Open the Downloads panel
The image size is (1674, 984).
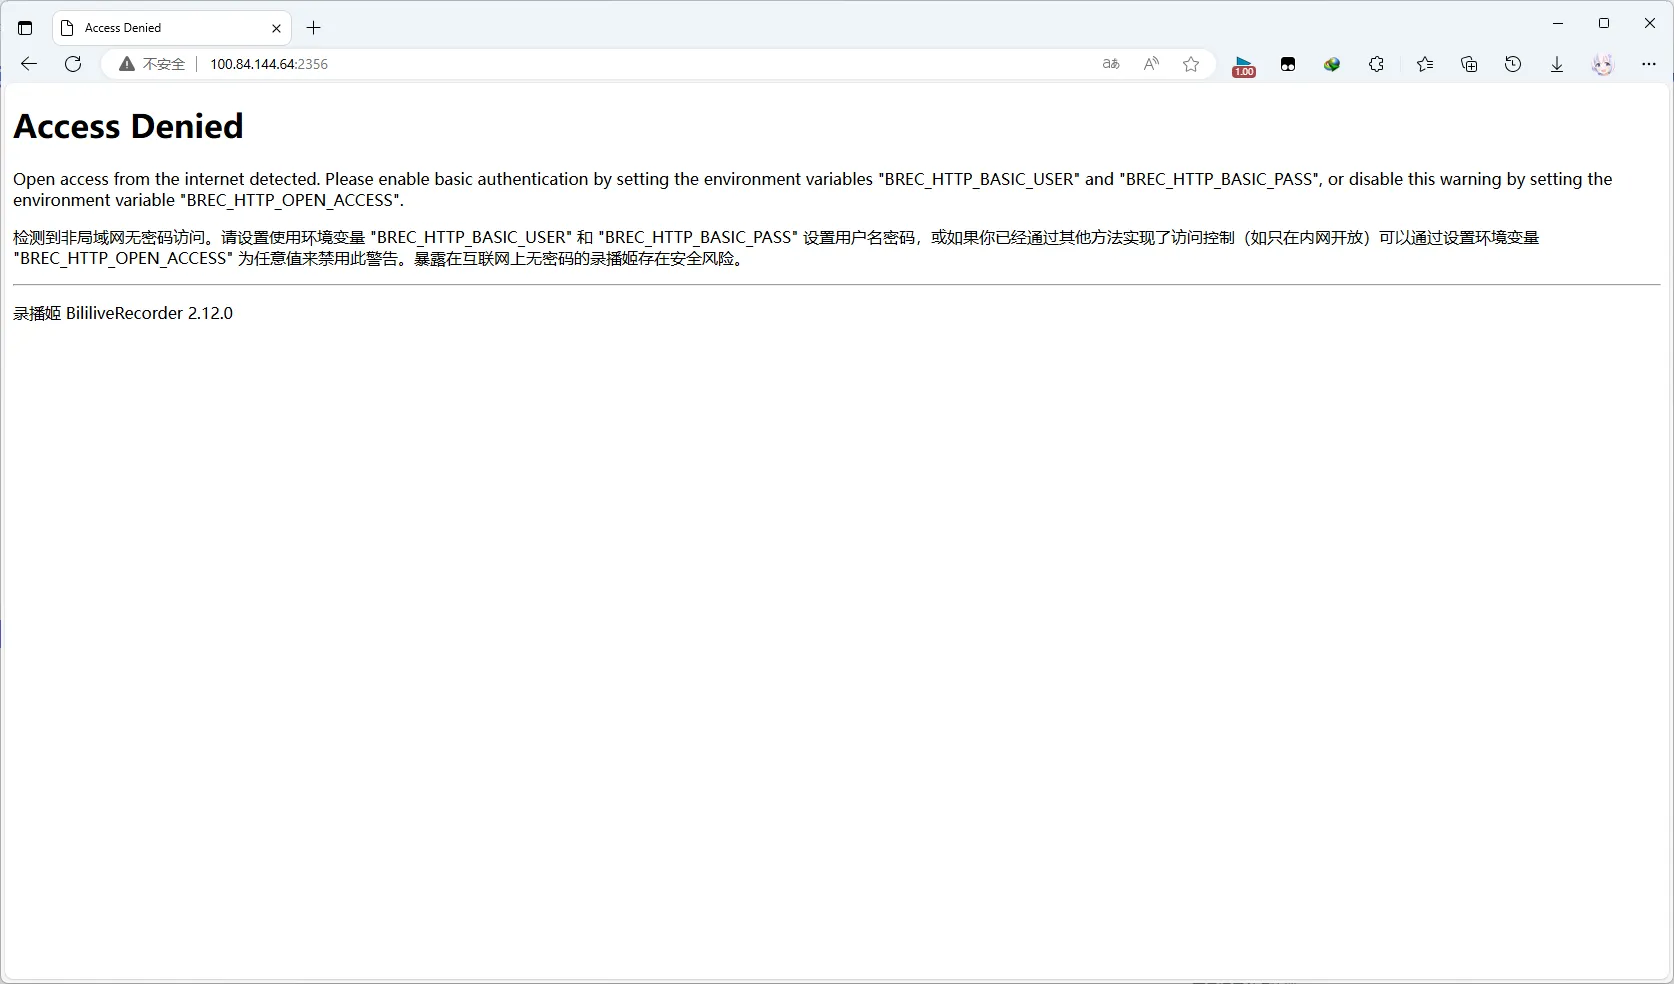click(x=1557, y=64)
